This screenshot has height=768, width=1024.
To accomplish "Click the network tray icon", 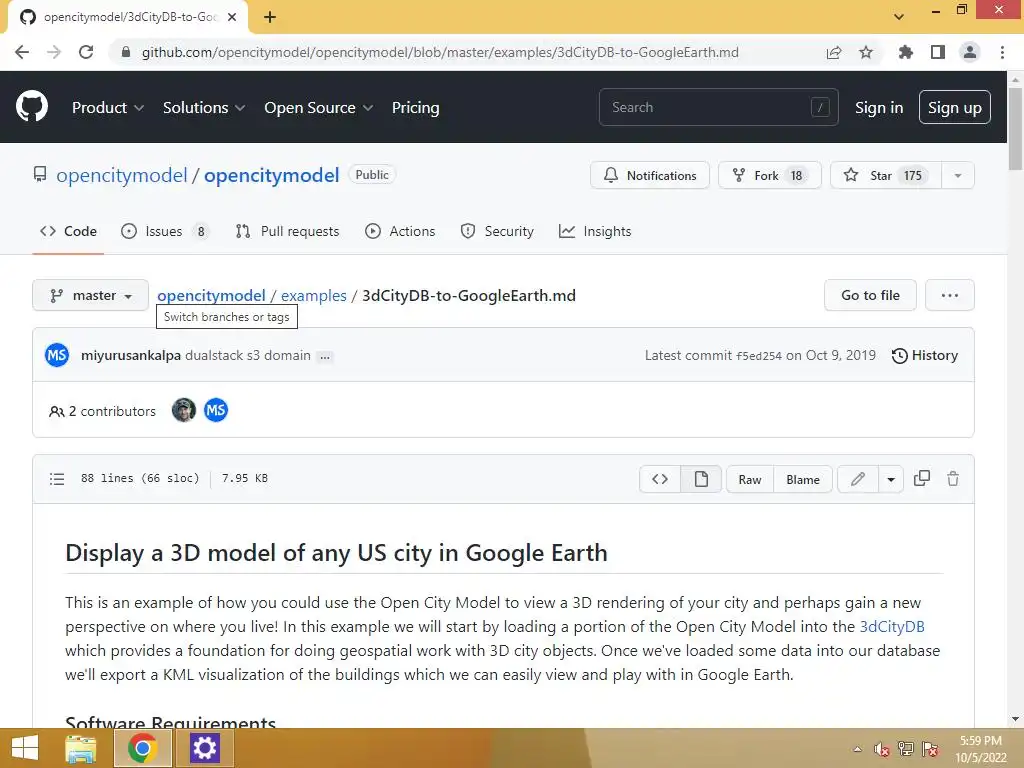I will click(x=906, y=748).
